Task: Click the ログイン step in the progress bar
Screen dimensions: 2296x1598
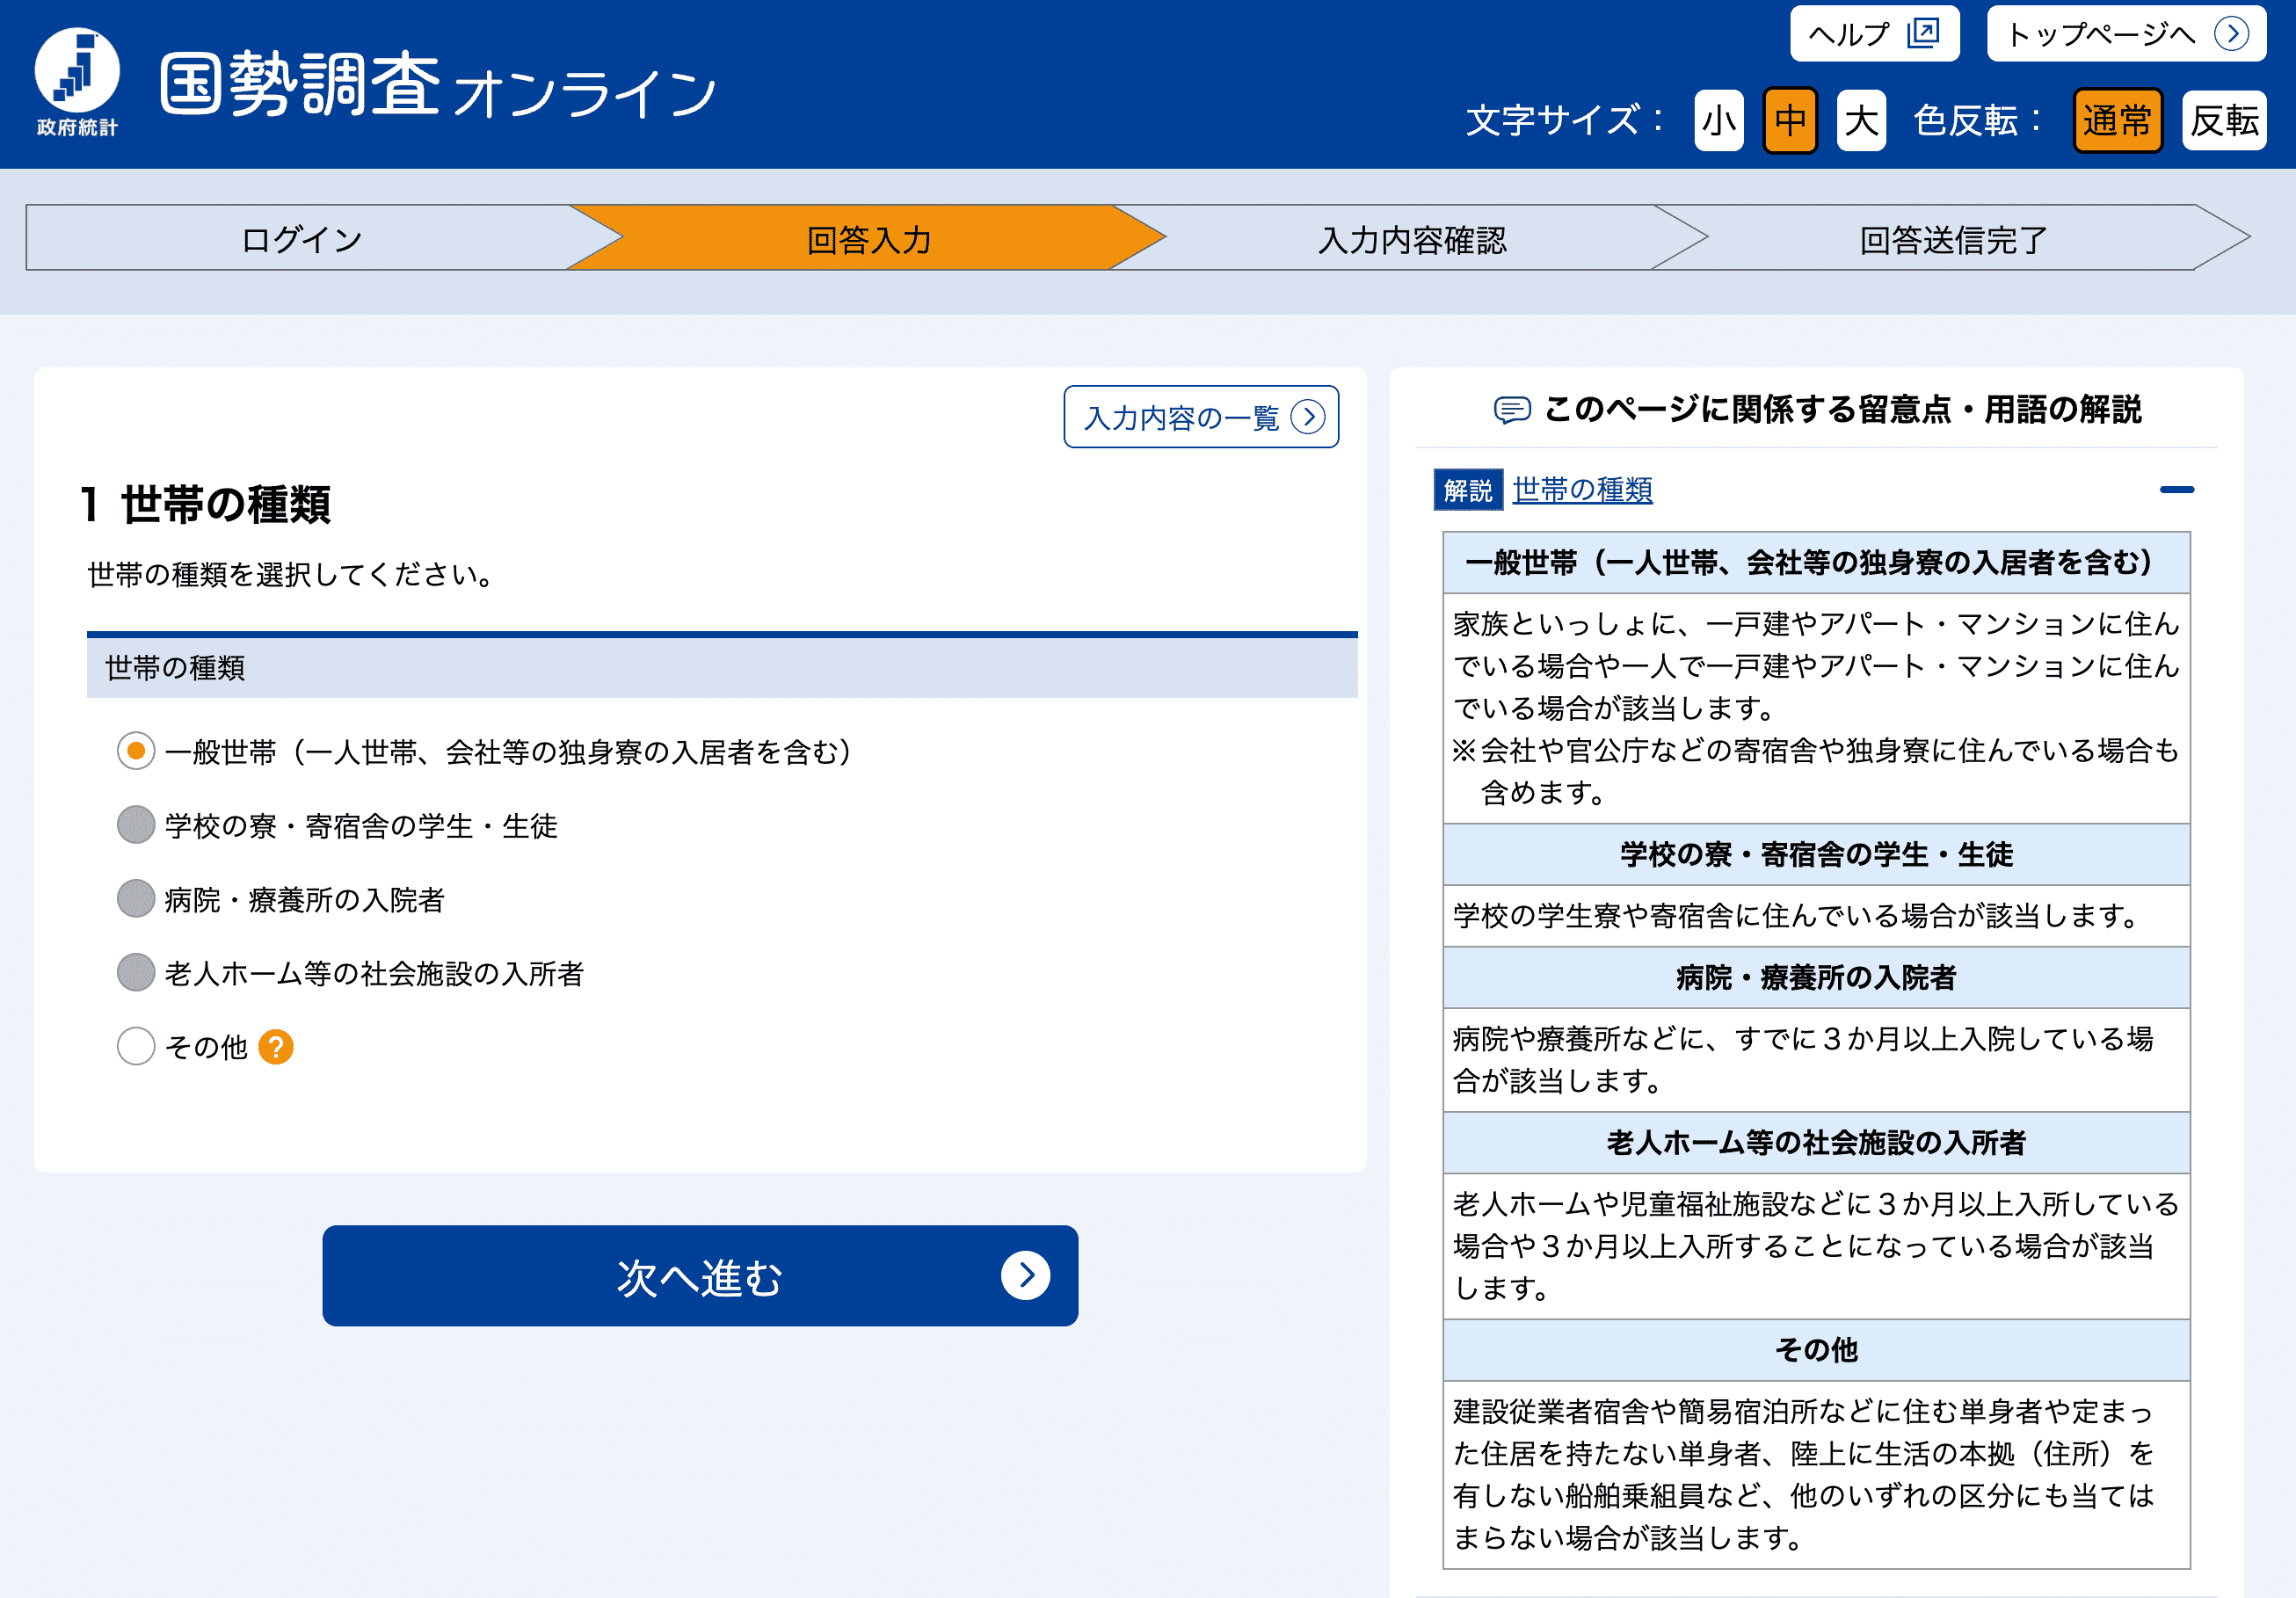Action: click(x=299, y=239)
